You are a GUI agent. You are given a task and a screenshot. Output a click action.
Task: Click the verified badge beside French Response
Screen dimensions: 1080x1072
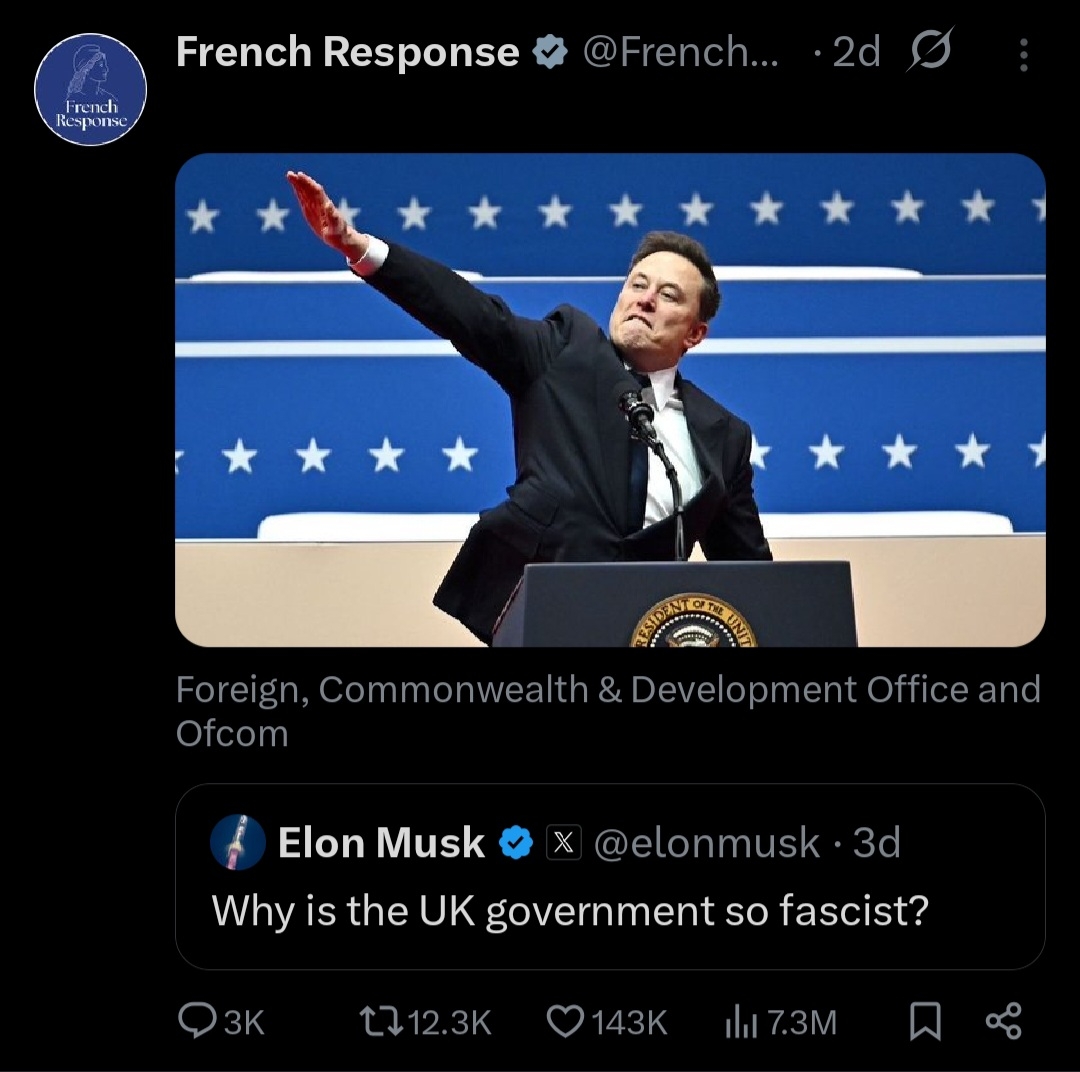pyautogui.click(x=549, y=53)
